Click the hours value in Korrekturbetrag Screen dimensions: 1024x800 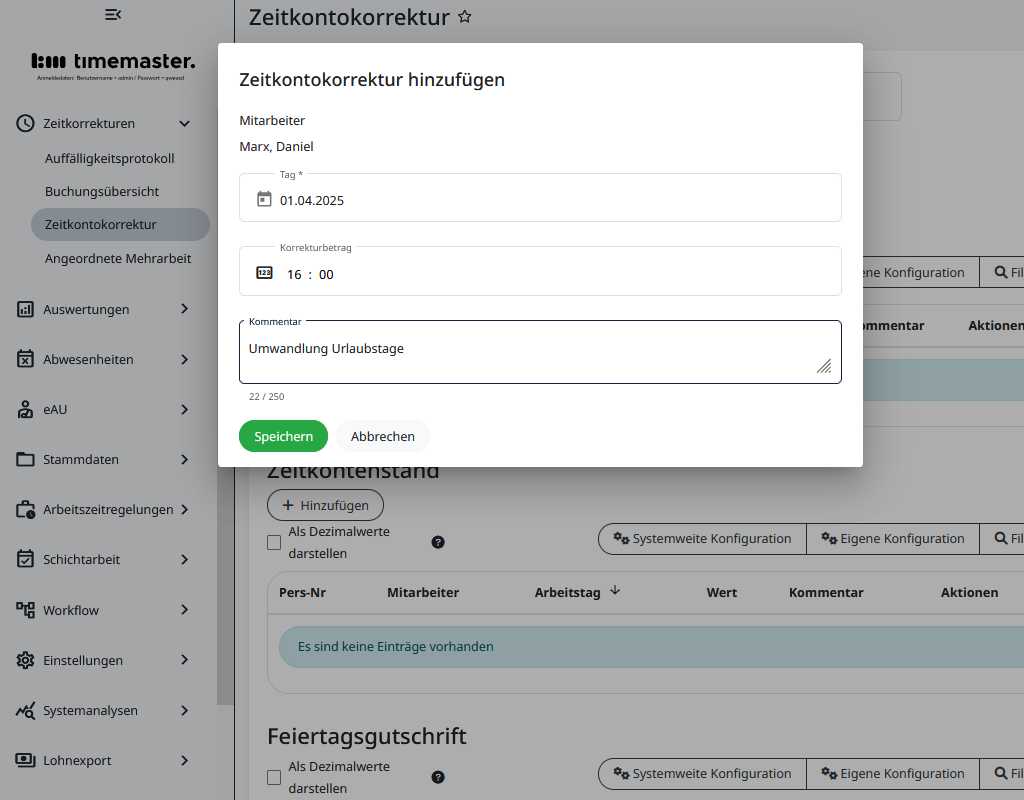click(294, 274)
